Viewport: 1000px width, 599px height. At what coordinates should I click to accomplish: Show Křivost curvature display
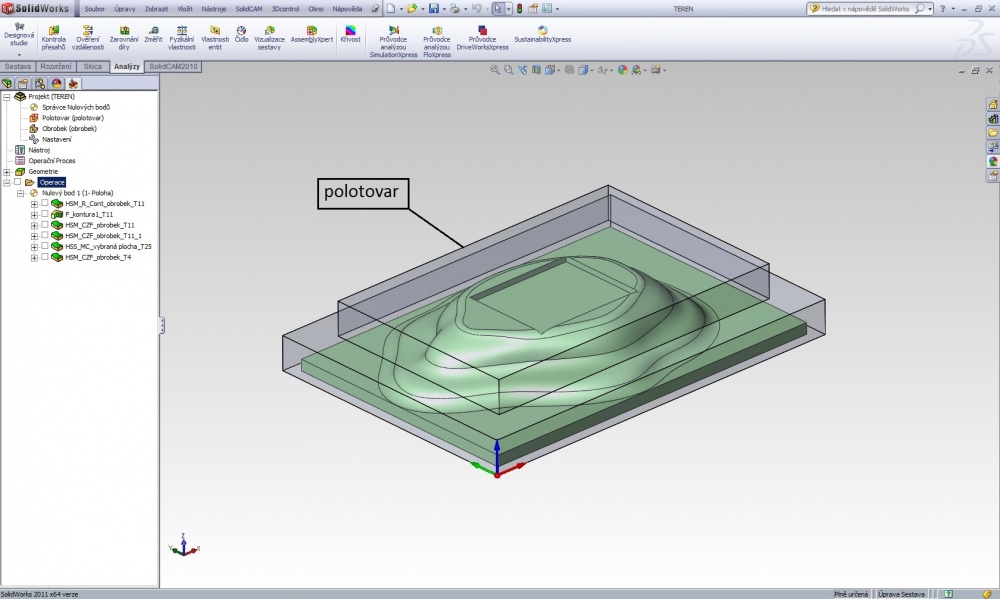point(350,34)
